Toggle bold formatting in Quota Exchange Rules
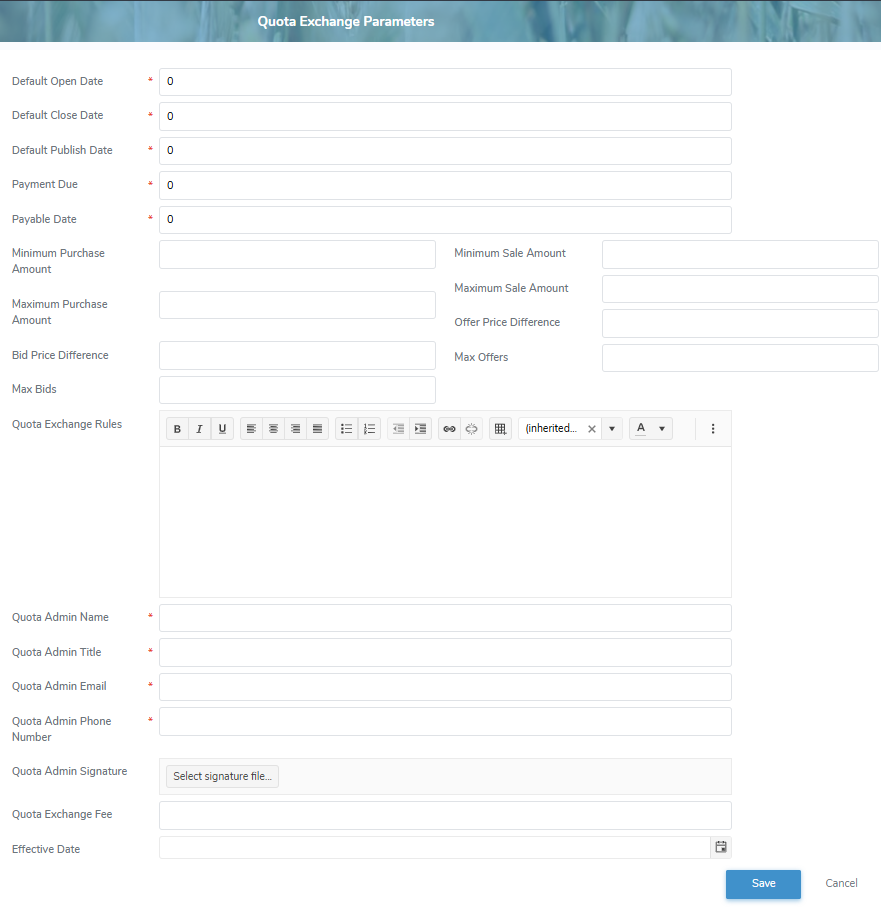Screen dimensions: 881x910 coord(177,428)
